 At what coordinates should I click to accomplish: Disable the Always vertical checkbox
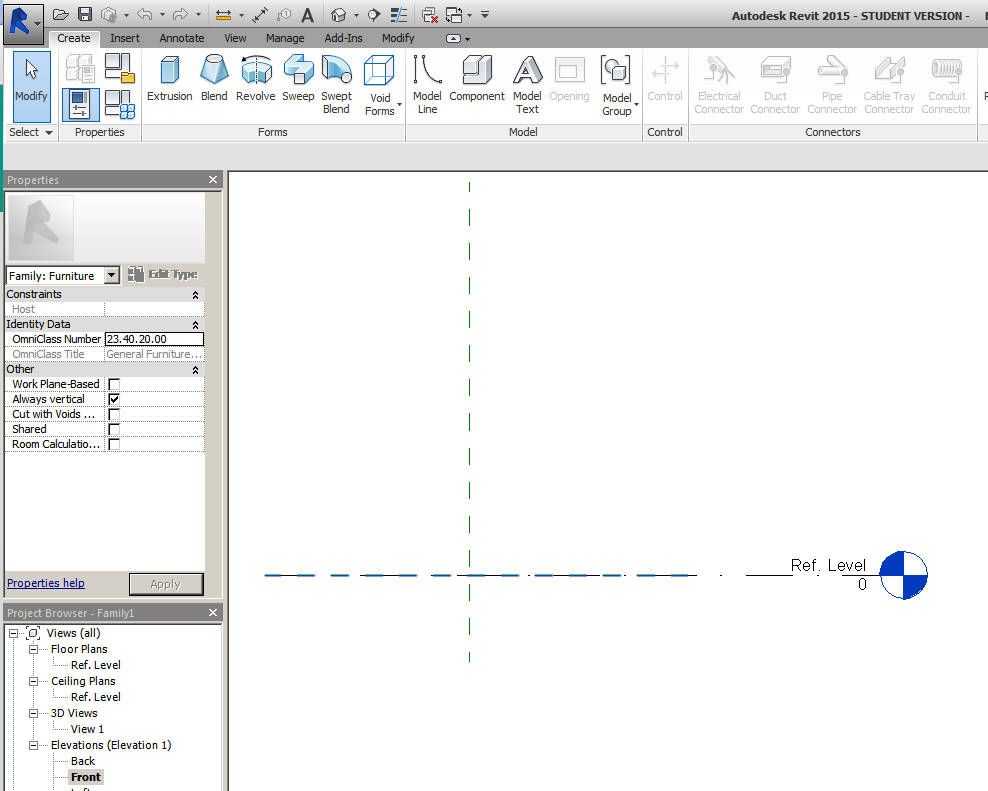[x=114, y=398]
